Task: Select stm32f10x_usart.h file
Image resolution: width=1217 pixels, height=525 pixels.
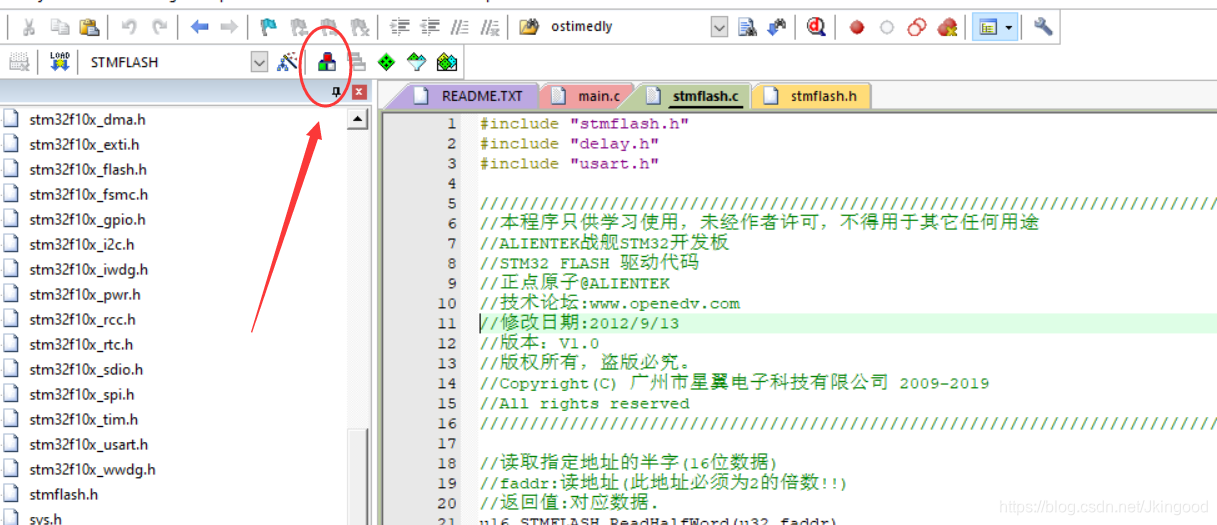Action: 88,444
